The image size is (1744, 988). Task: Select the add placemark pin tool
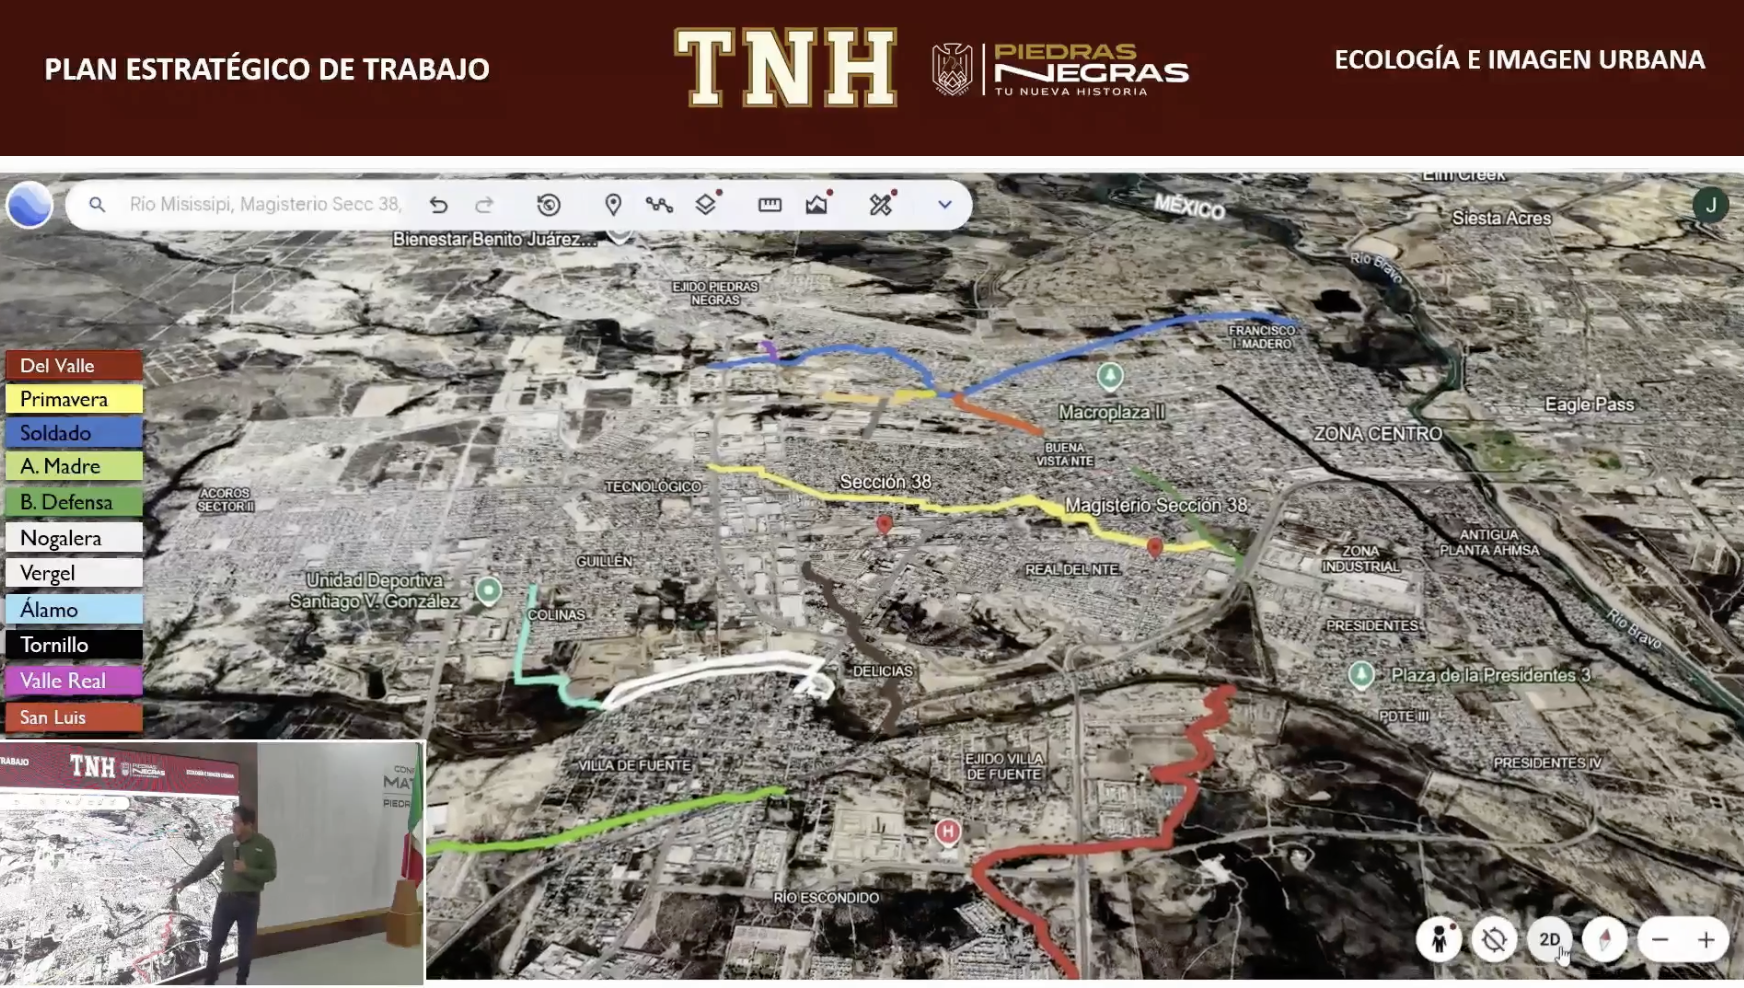(613, 205)
